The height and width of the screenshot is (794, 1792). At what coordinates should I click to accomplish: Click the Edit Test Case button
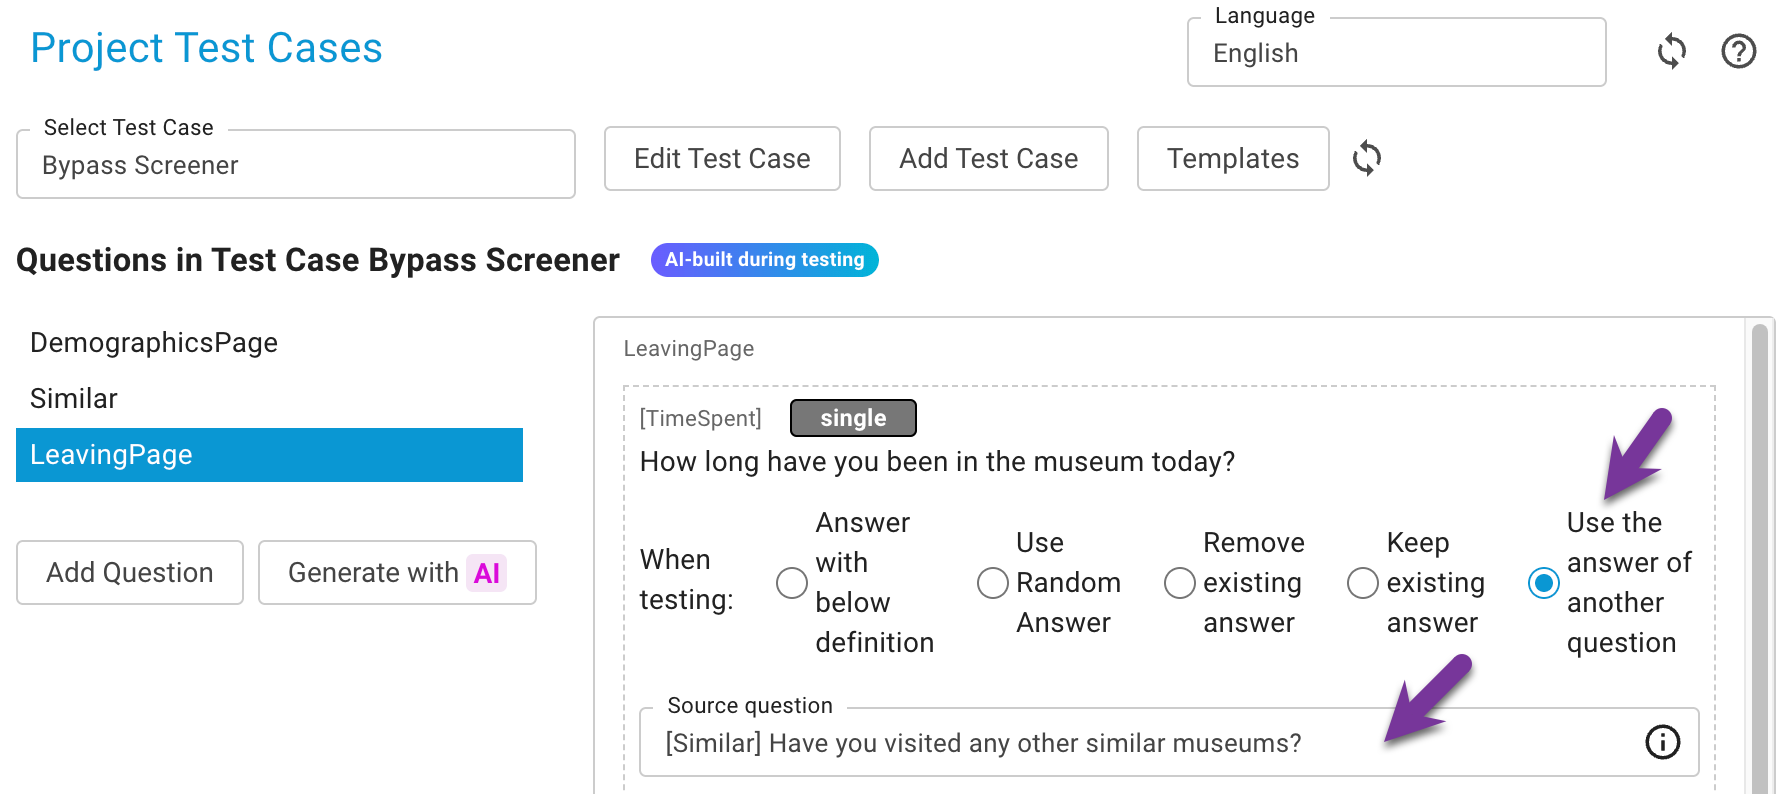pos(722,158)
